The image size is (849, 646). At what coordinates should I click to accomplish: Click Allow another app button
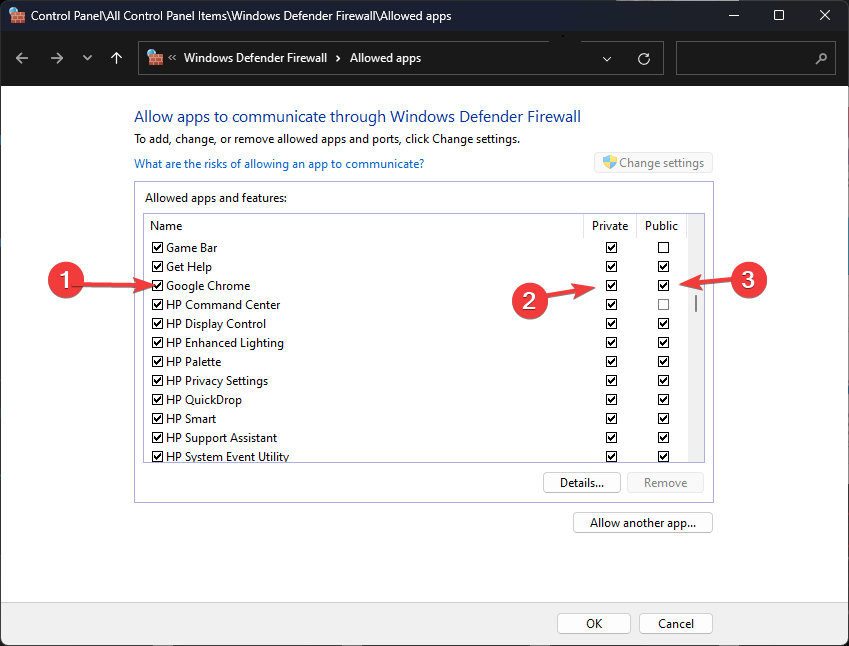(x=643, y=523)
